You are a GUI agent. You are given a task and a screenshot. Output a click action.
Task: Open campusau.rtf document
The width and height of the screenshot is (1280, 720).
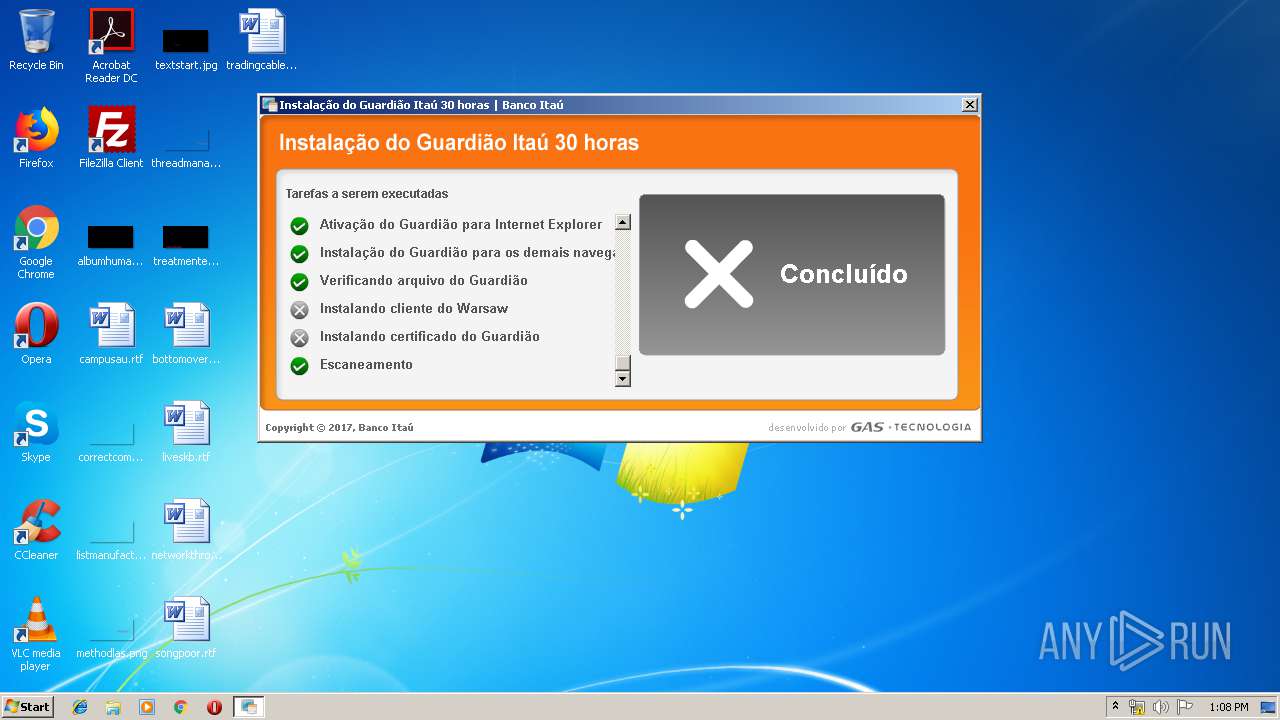[x=111, y=335]
